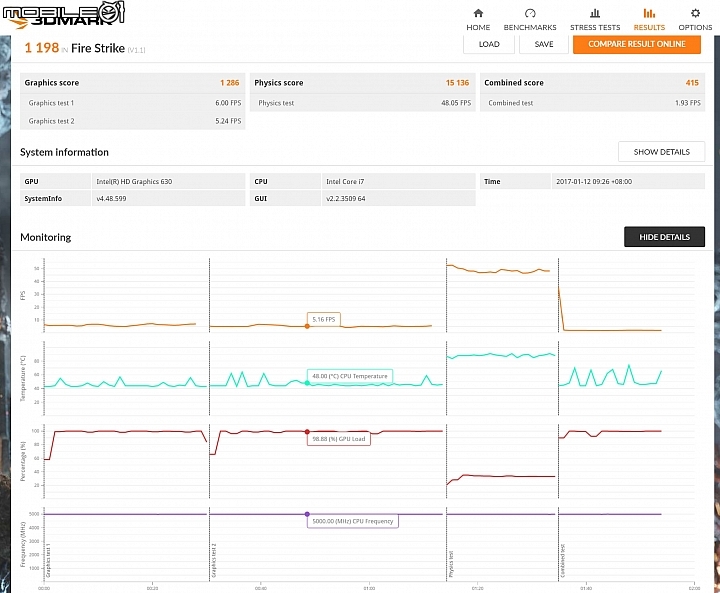Click the Graphics score value 1 286
The image size is (720, 593).
pos(230,83)
